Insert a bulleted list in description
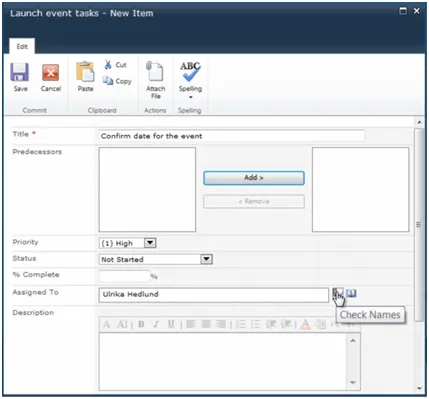 255,324
